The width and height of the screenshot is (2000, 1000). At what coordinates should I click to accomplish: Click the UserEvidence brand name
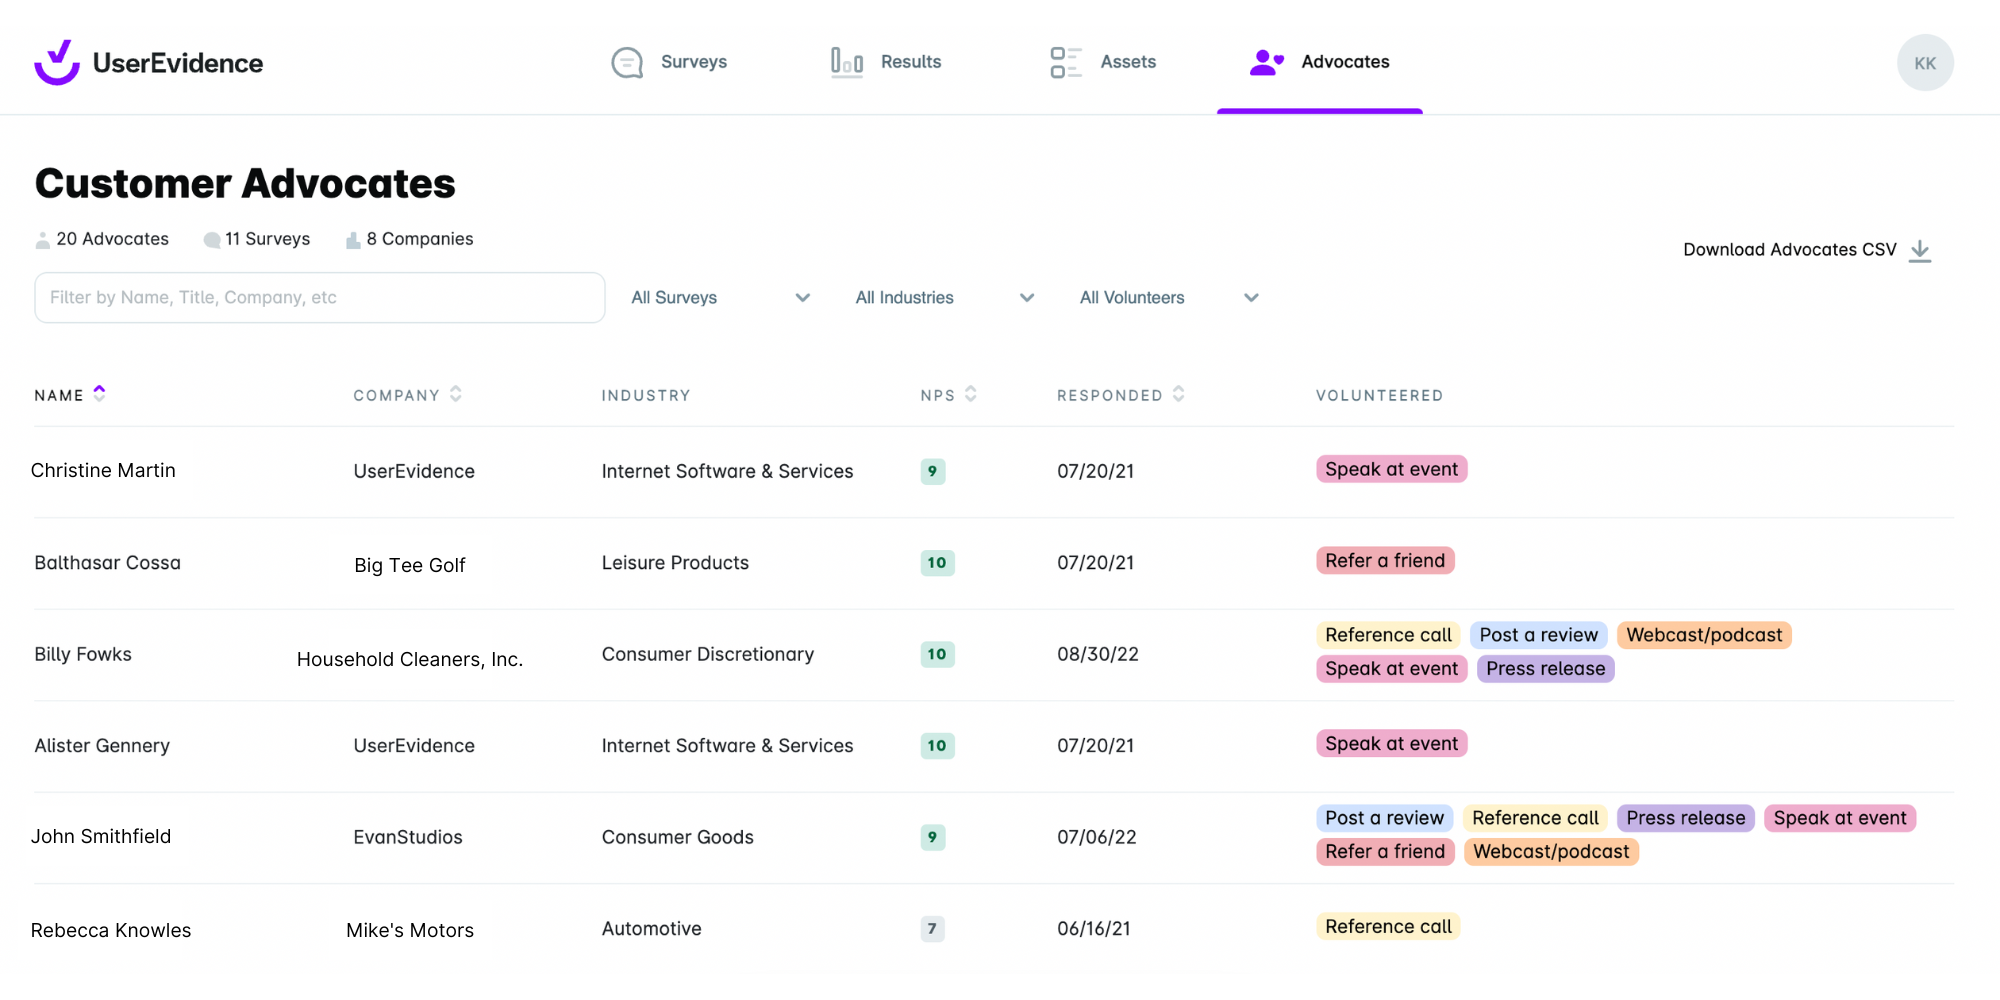178,63
